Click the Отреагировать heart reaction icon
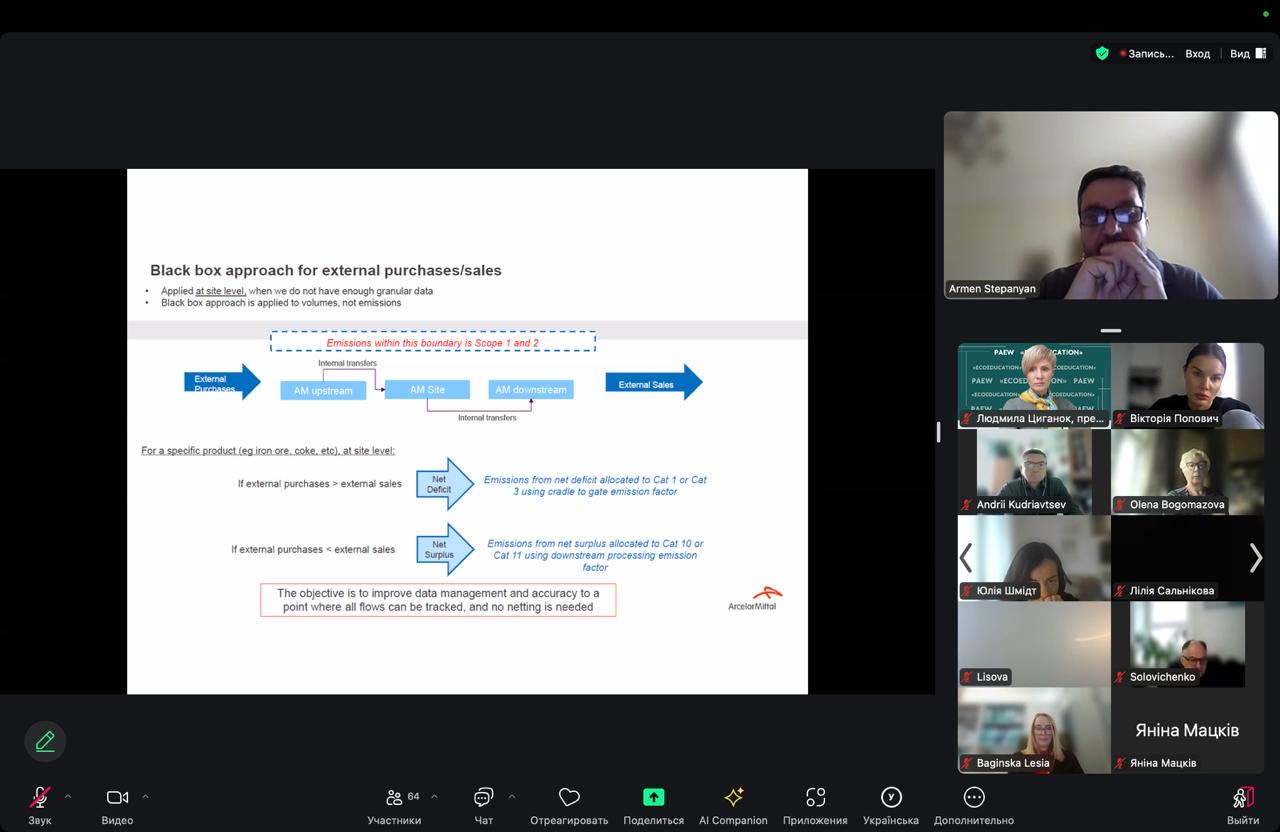1280x832 pixels. (x=569, y=798)
